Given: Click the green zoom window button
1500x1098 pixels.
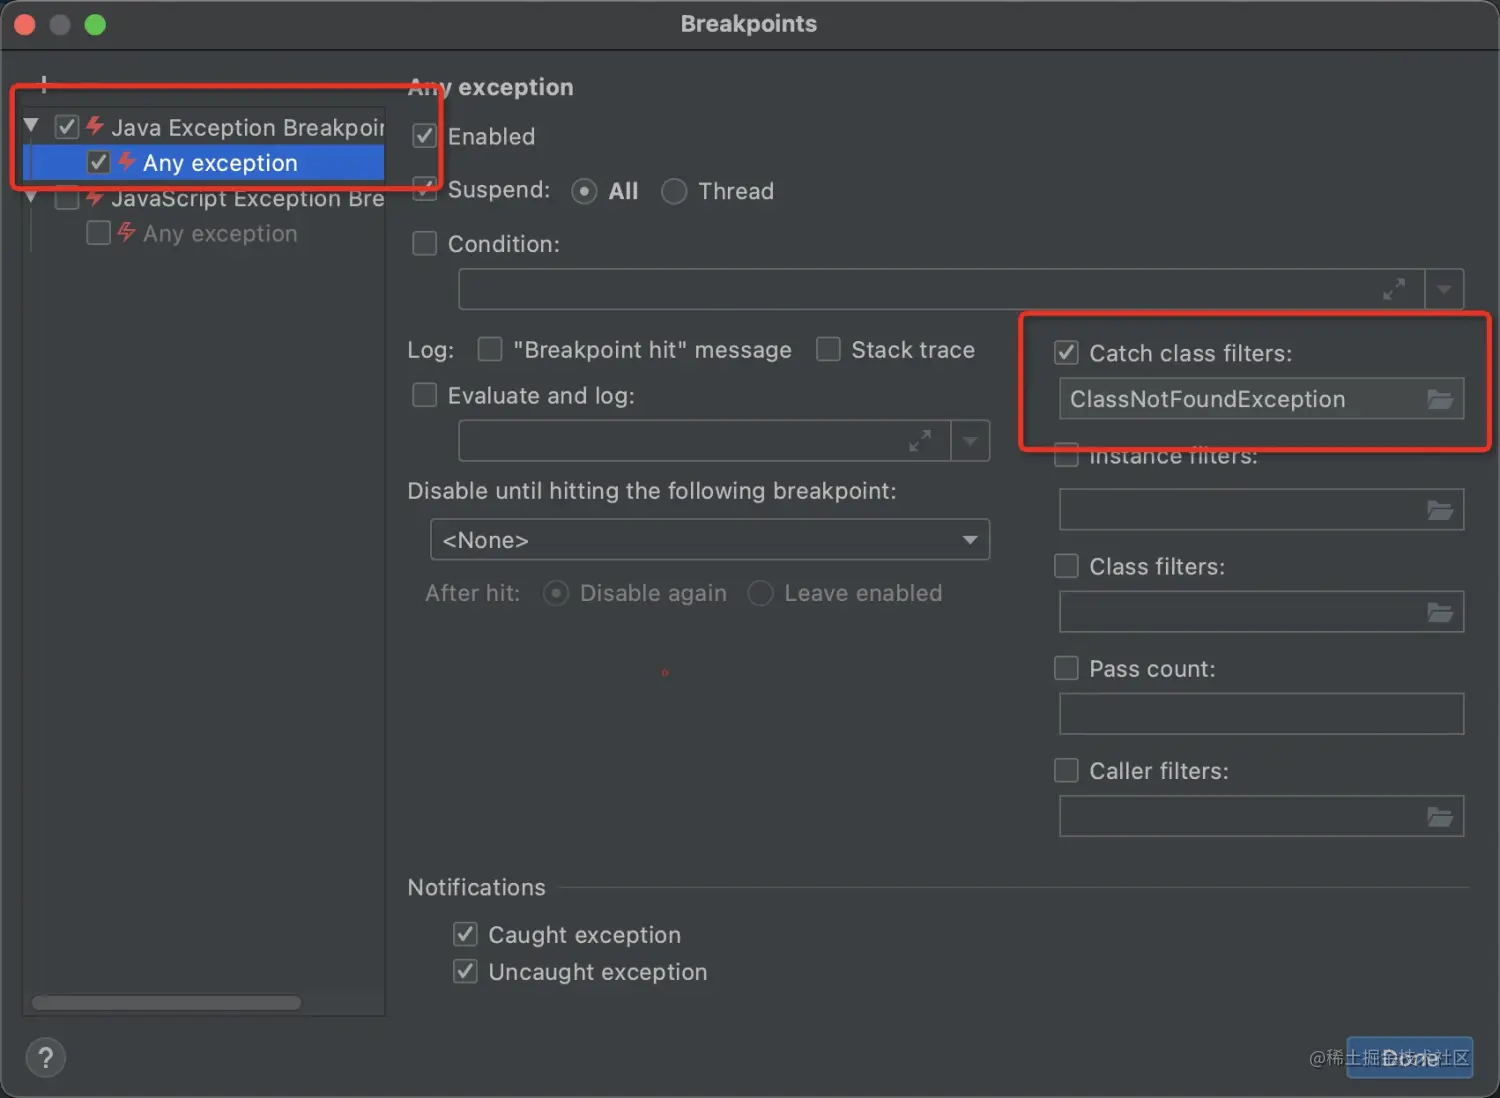Looking at the screenshot, I should pyautogui.click(x=95, y=25).
